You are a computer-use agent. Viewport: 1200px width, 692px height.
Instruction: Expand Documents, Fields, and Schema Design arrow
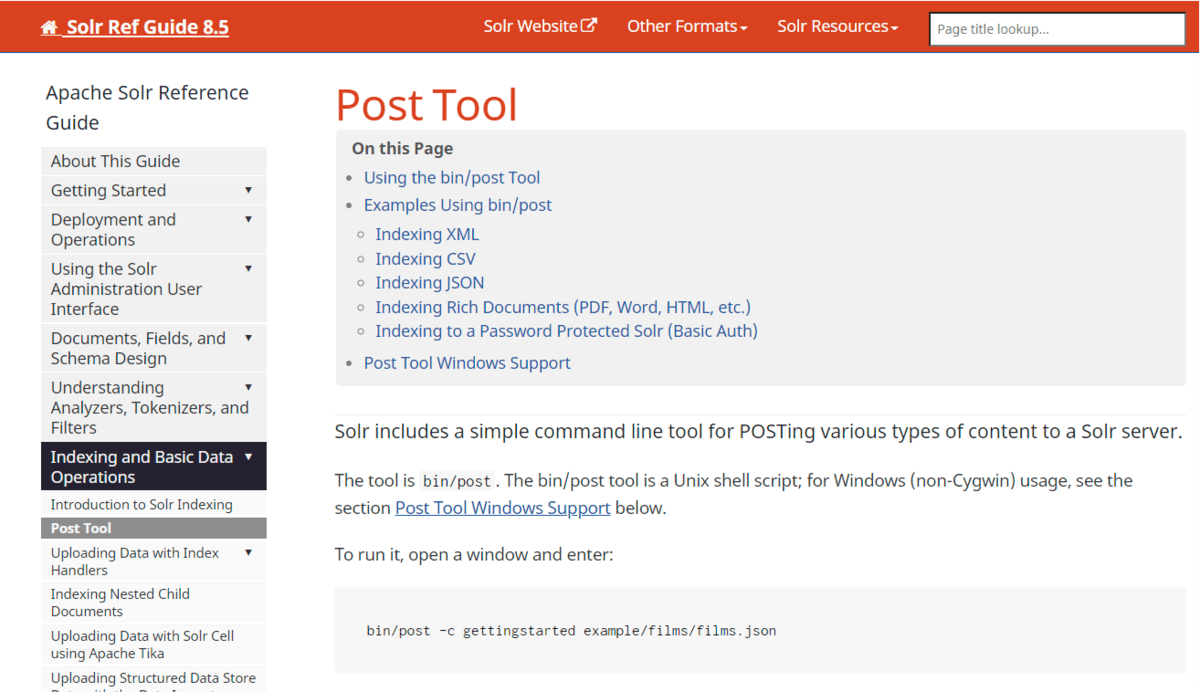[x=248, y=338]
